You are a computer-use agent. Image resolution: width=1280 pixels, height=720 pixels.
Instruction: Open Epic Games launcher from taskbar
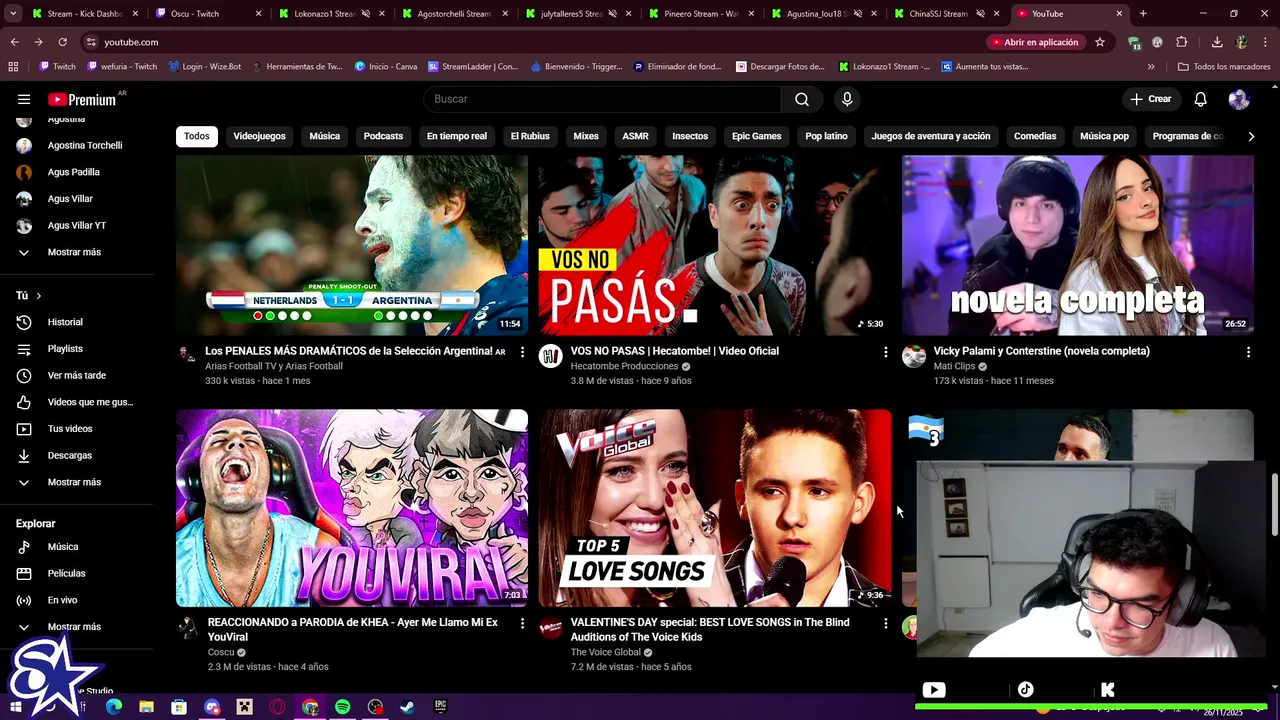(x=440, y=707)
